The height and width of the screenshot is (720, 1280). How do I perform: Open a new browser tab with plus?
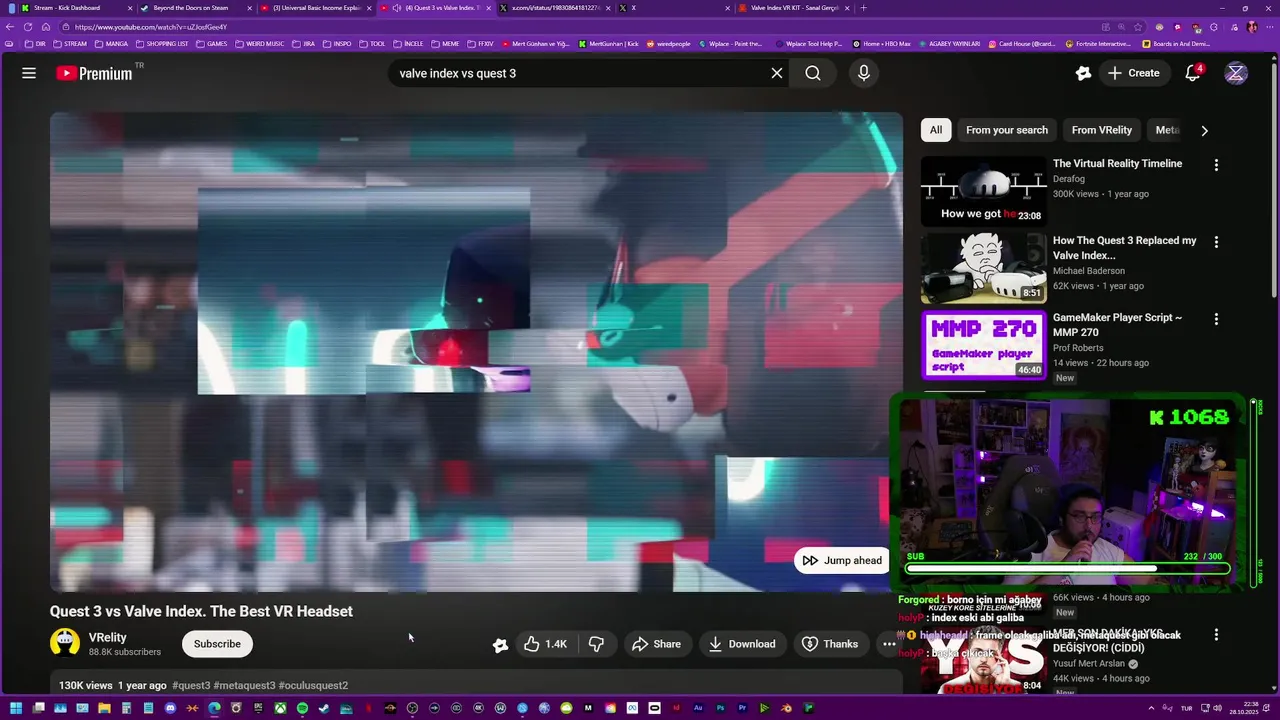point(864,8)
